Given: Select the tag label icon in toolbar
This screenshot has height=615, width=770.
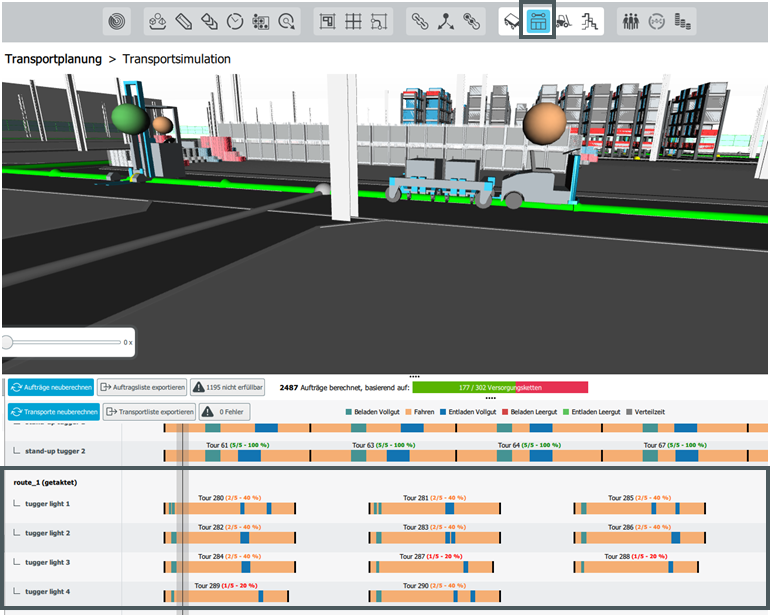Looking at the screenshot, I should 184,22.
